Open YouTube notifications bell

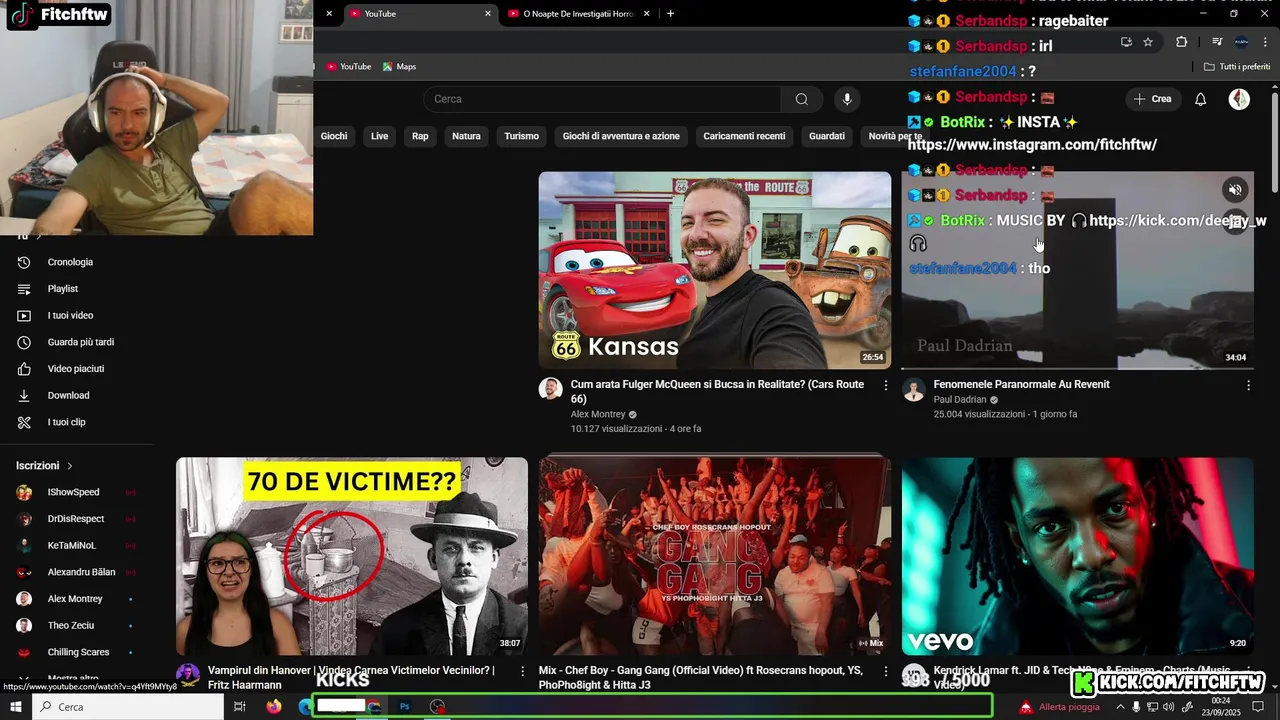(x=1201, y=99)
